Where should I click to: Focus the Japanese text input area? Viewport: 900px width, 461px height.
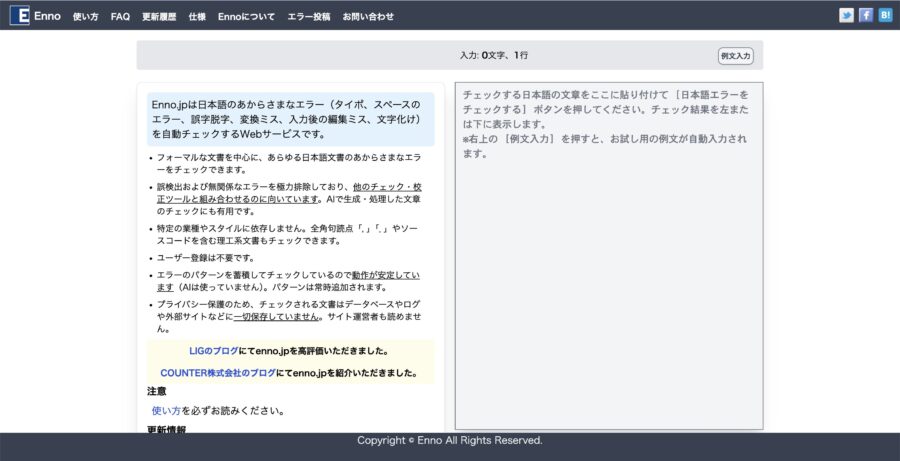click(x=609, y=255)
